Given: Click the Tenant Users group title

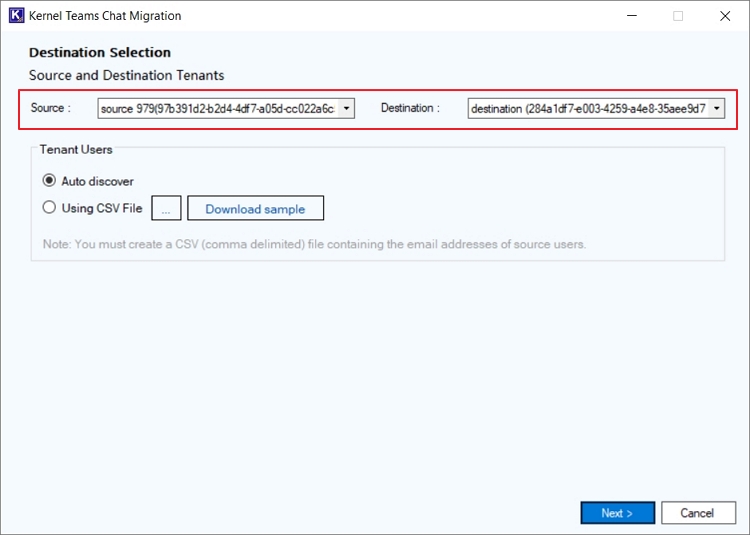Looking at the screenshot, I should (76, 150).
